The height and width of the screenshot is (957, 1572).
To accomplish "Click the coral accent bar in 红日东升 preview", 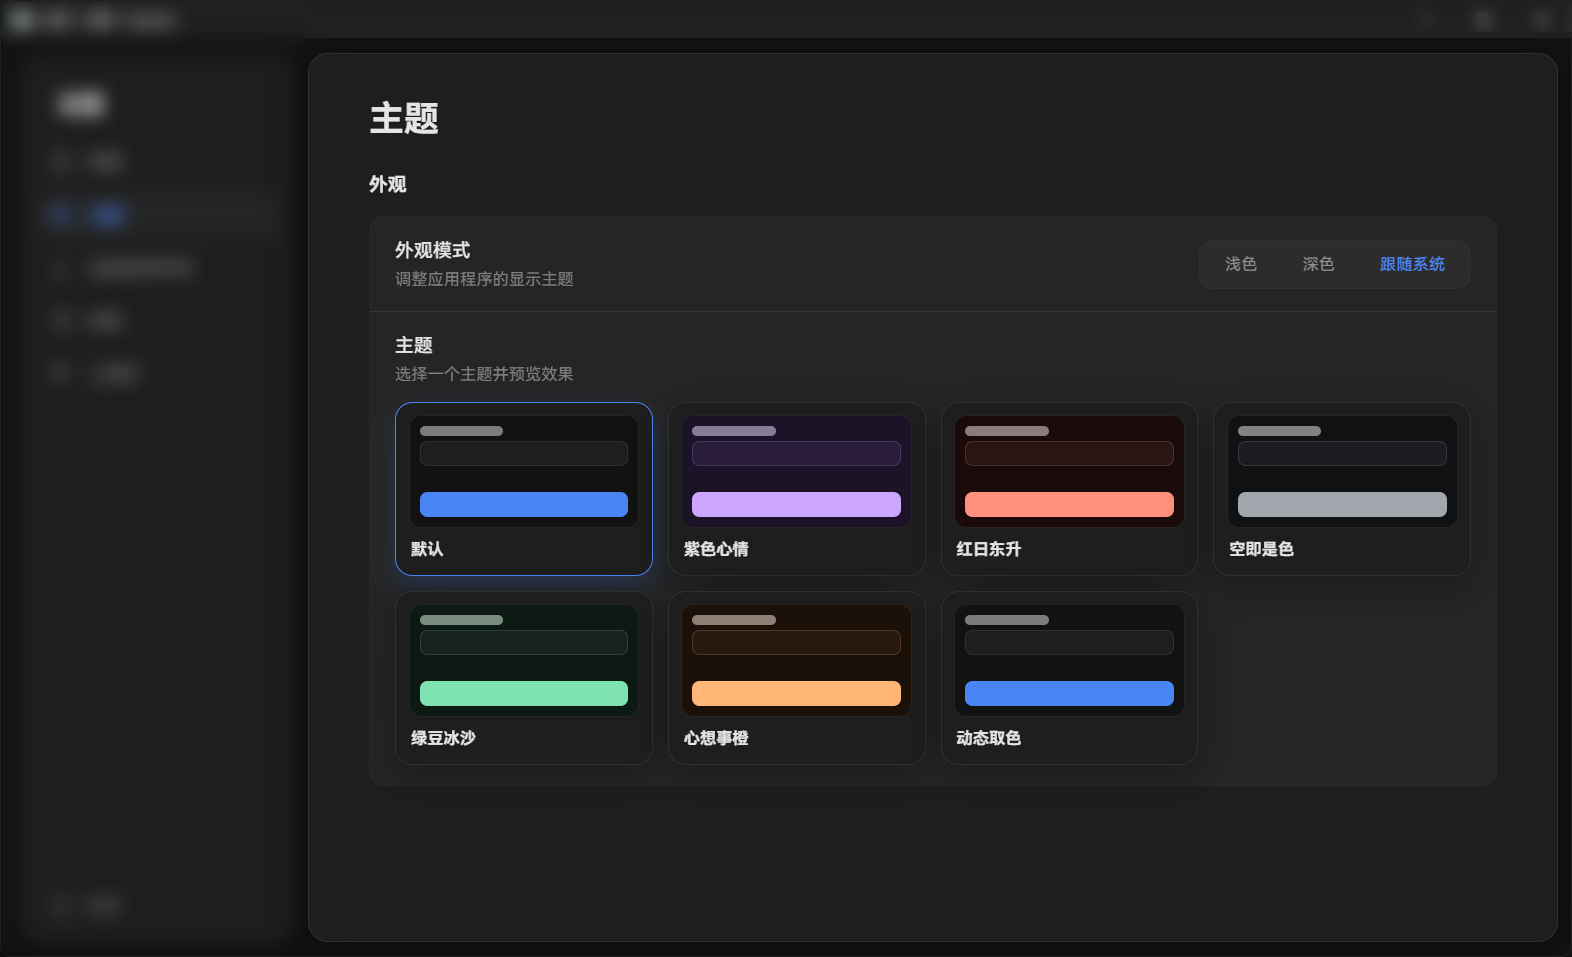I will 1069,505.
